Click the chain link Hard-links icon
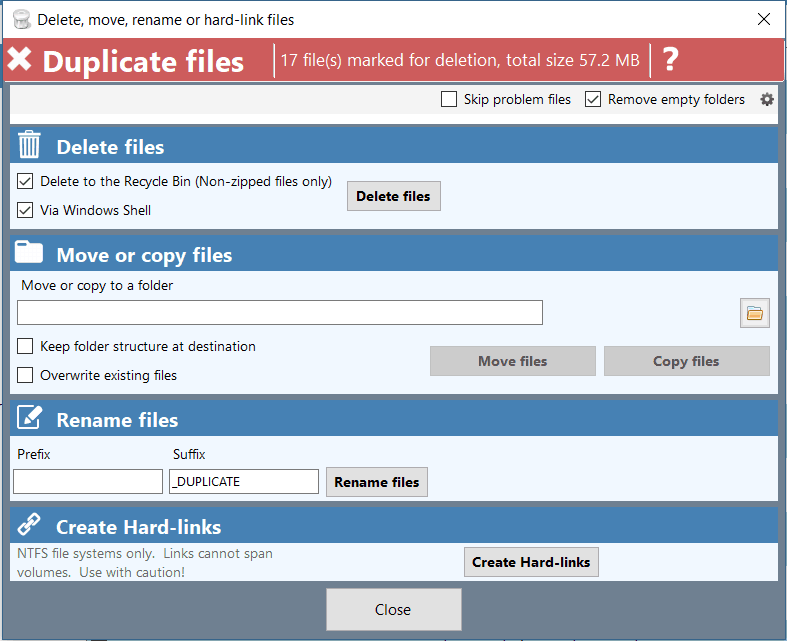The height and width of the screenshot is (641, 787). tap(29, 524)
